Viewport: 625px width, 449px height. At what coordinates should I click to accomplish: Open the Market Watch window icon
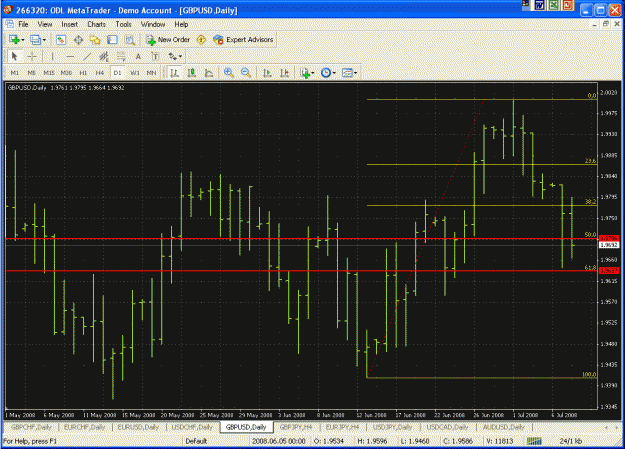coord(61,40)
